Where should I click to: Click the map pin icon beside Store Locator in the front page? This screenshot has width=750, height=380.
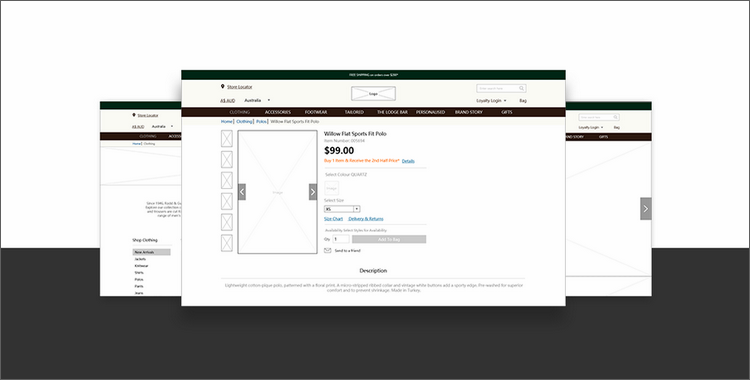[x=222, y=87]
